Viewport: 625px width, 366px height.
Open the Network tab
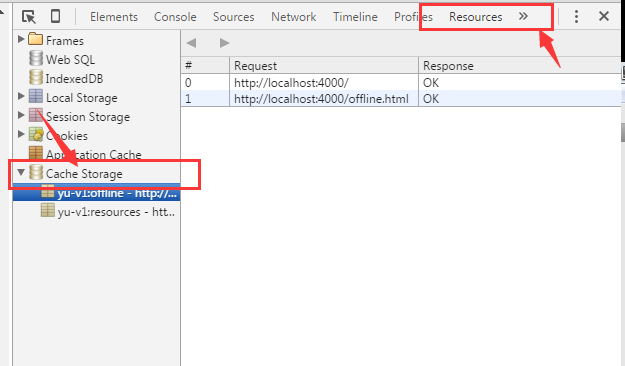[293, 17]
